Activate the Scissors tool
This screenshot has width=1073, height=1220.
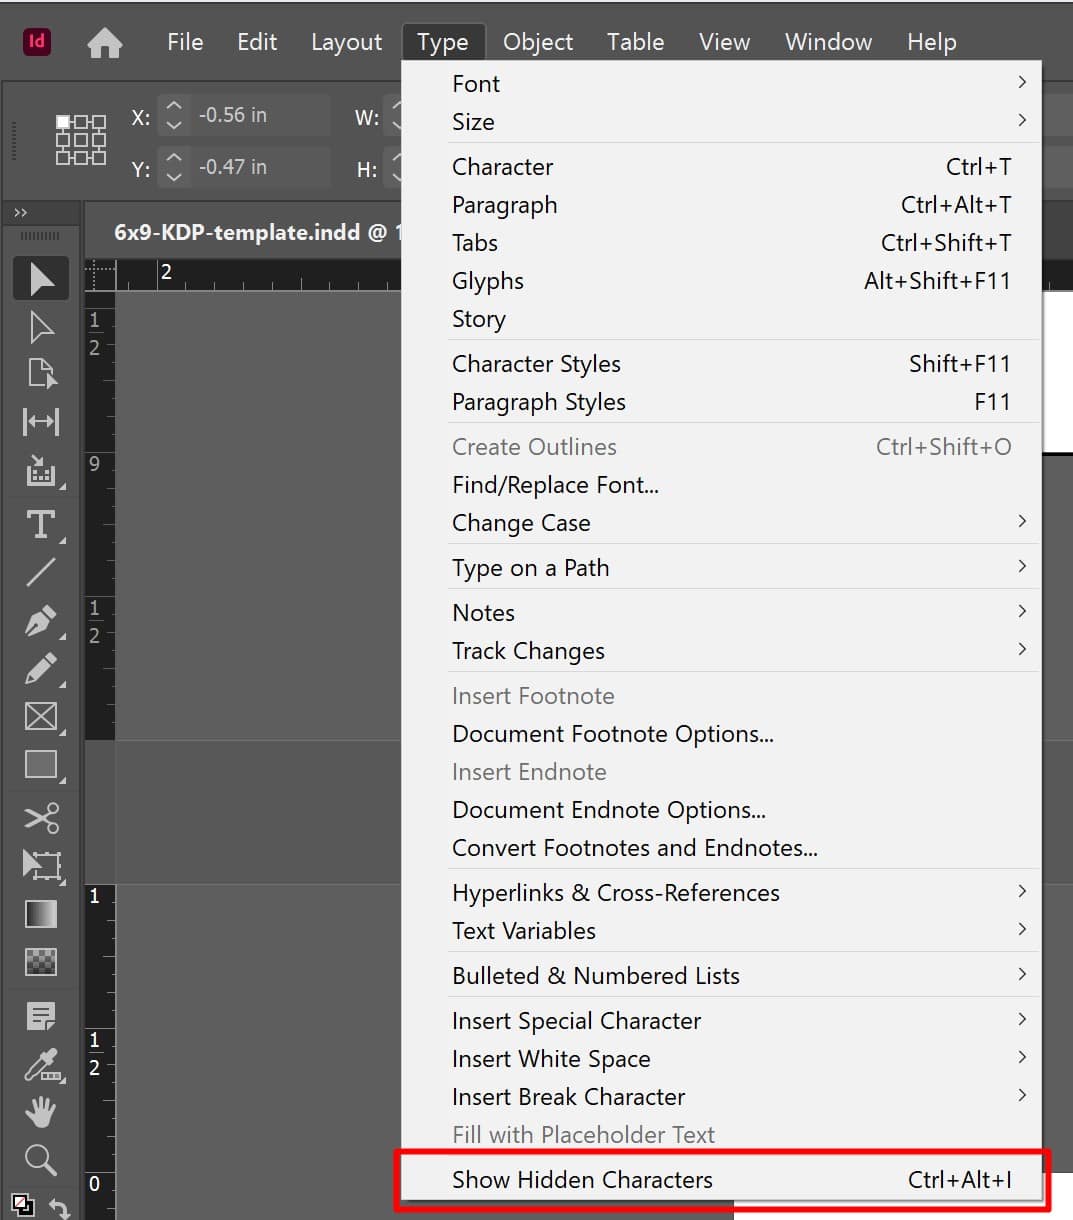pyautogui.click(x=40, y=816)
